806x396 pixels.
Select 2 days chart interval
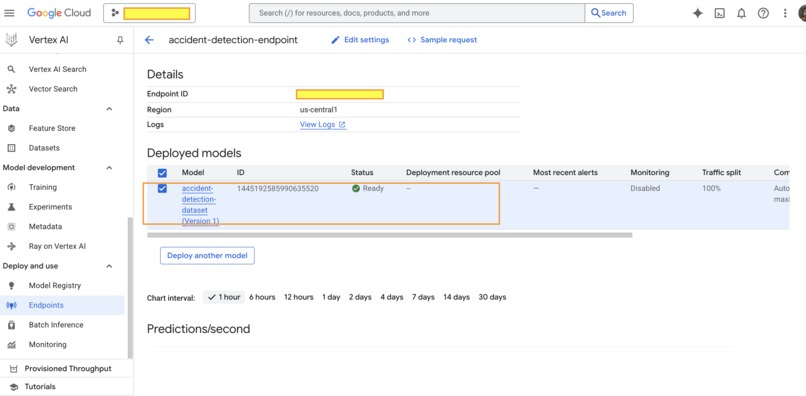pos(360,297)
